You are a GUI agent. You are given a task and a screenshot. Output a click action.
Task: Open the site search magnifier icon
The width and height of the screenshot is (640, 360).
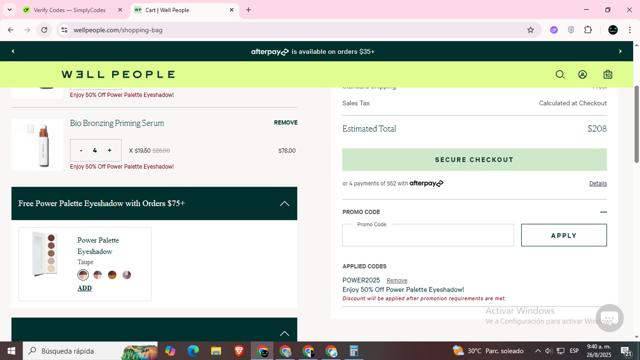pyautogui.click(x=560, y=74)
